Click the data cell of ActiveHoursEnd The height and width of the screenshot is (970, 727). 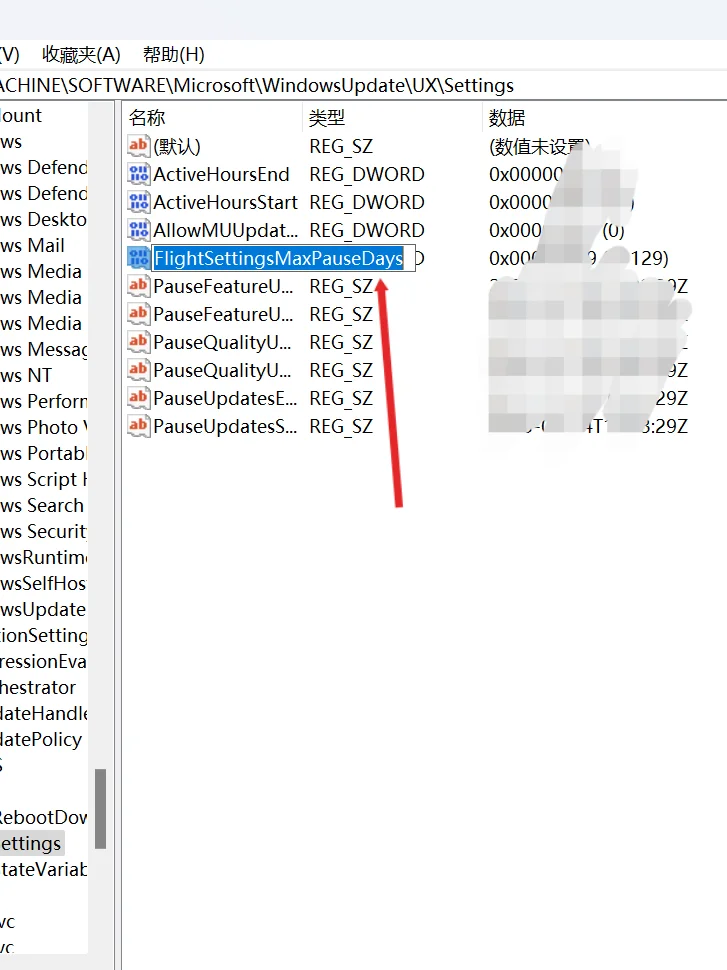[x=526, y=174]
